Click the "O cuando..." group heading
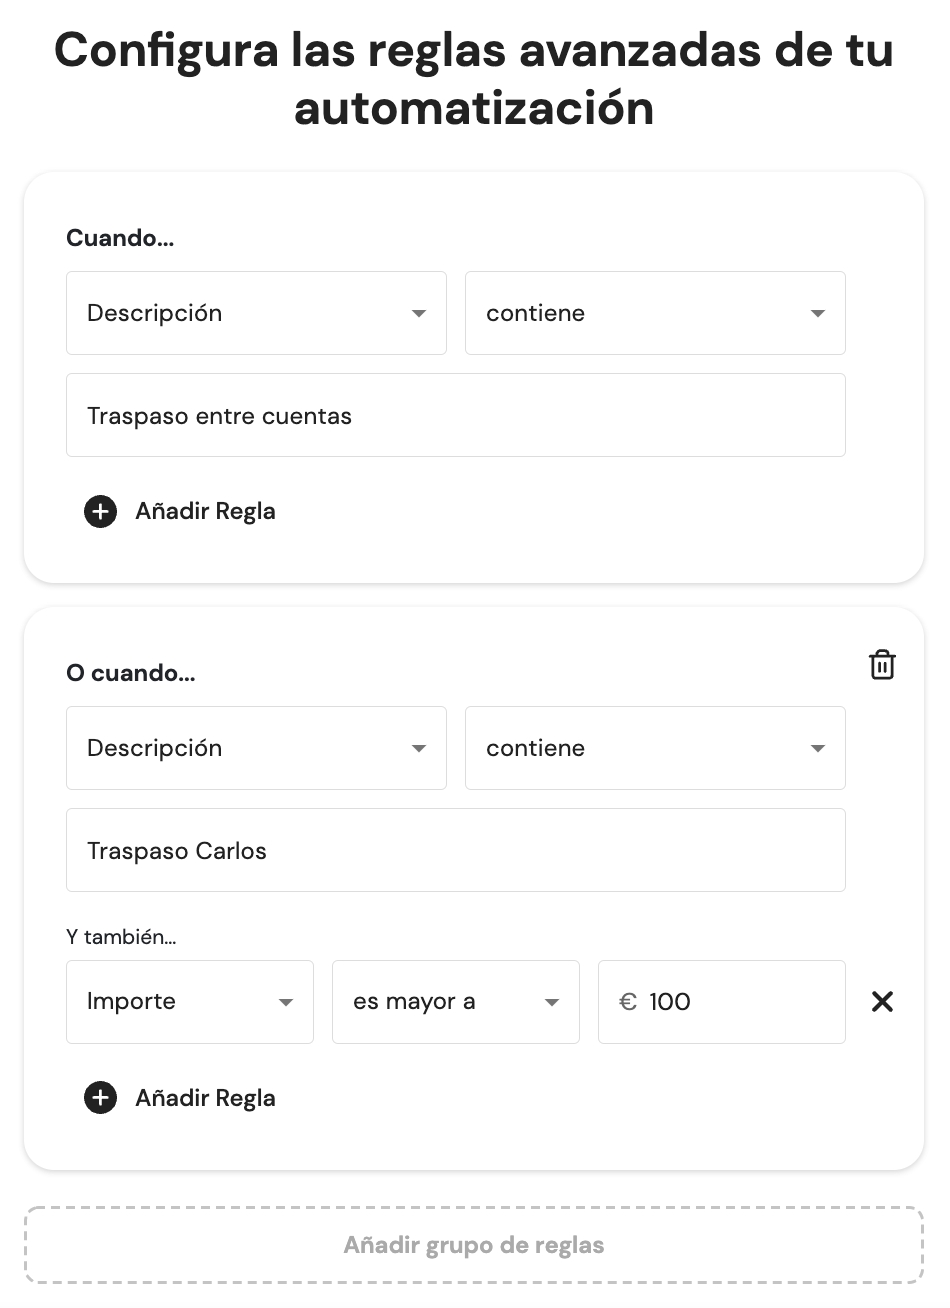The image size is (950, 1308). pyautogui.click(x=131, y=673)
